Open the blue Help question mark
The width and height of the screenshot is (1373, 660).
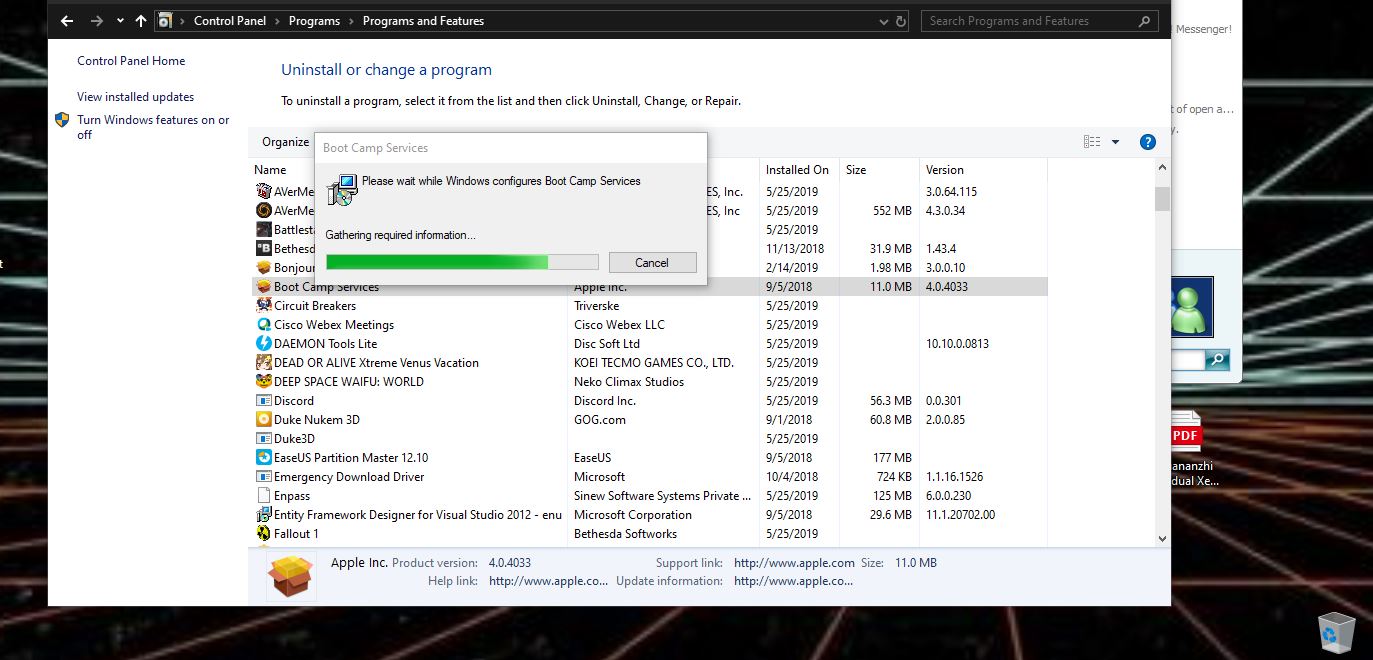coord(1148,142)
